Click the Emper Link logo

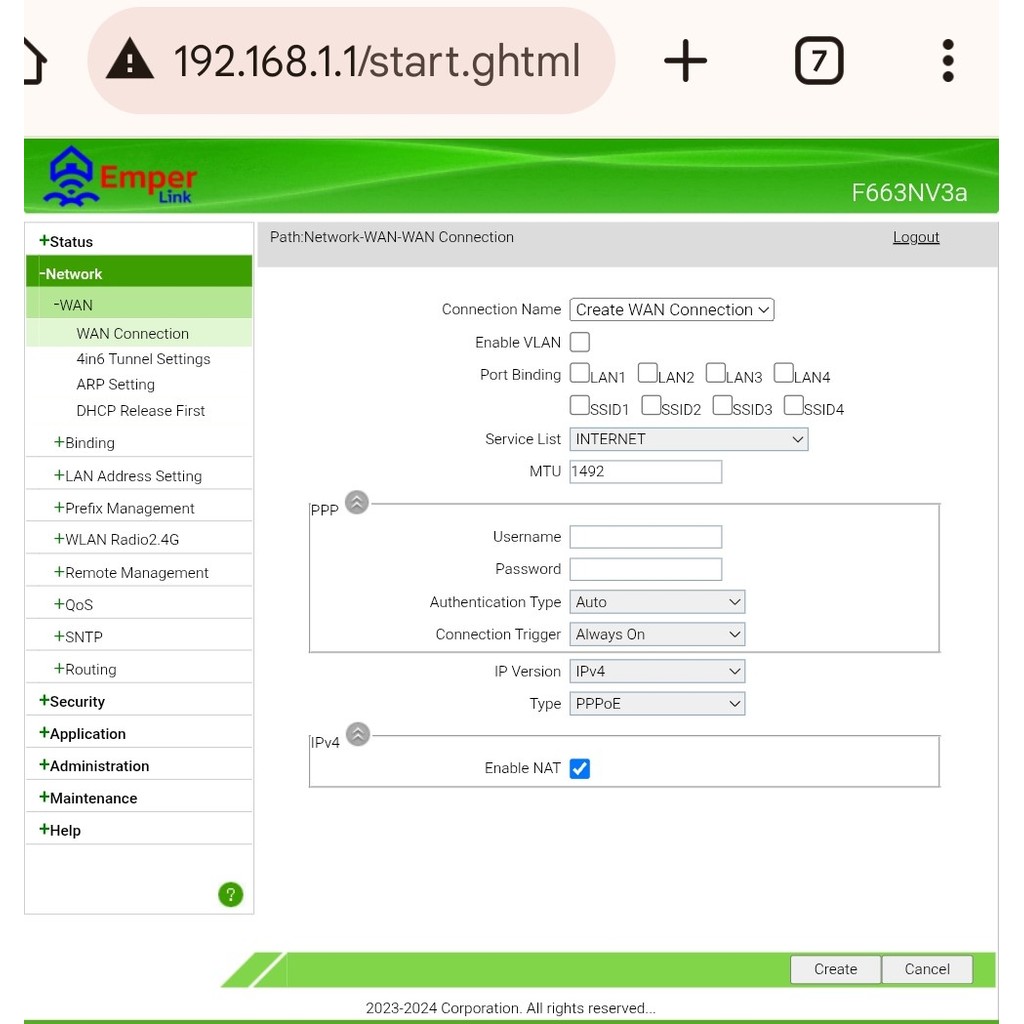click(x=120, y=177)
